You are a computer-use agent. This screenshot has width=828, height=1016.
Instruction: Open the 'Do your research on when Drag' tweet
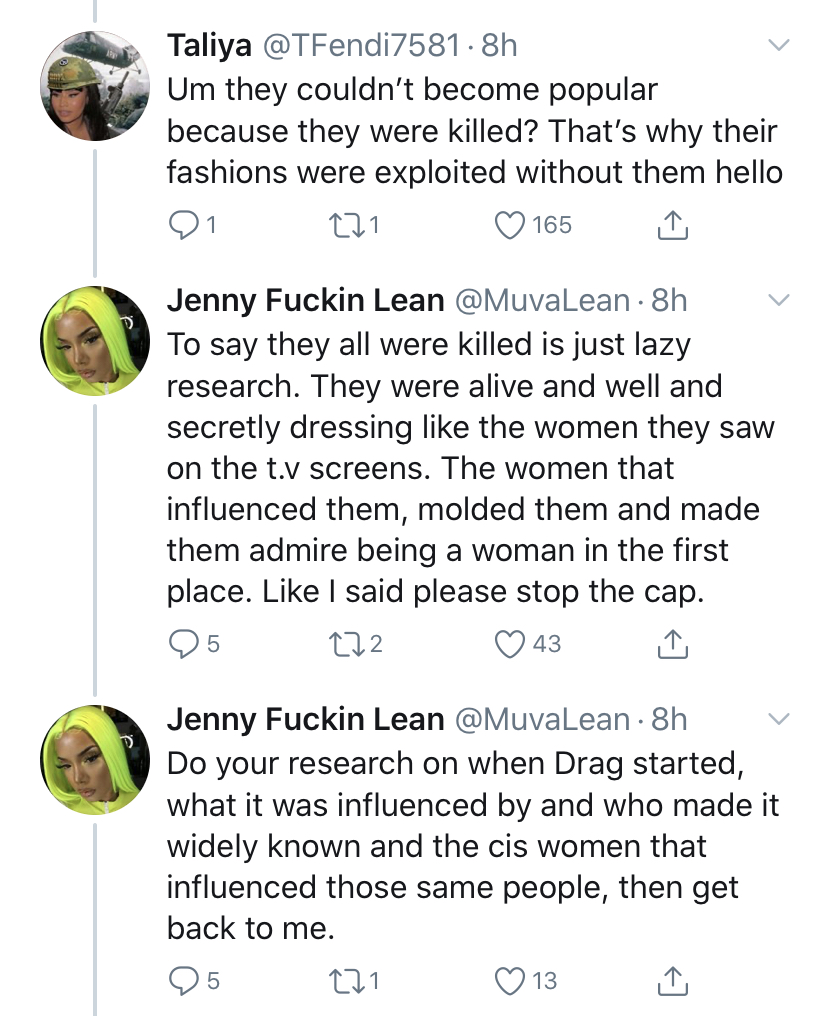click(x=473, y=846)
